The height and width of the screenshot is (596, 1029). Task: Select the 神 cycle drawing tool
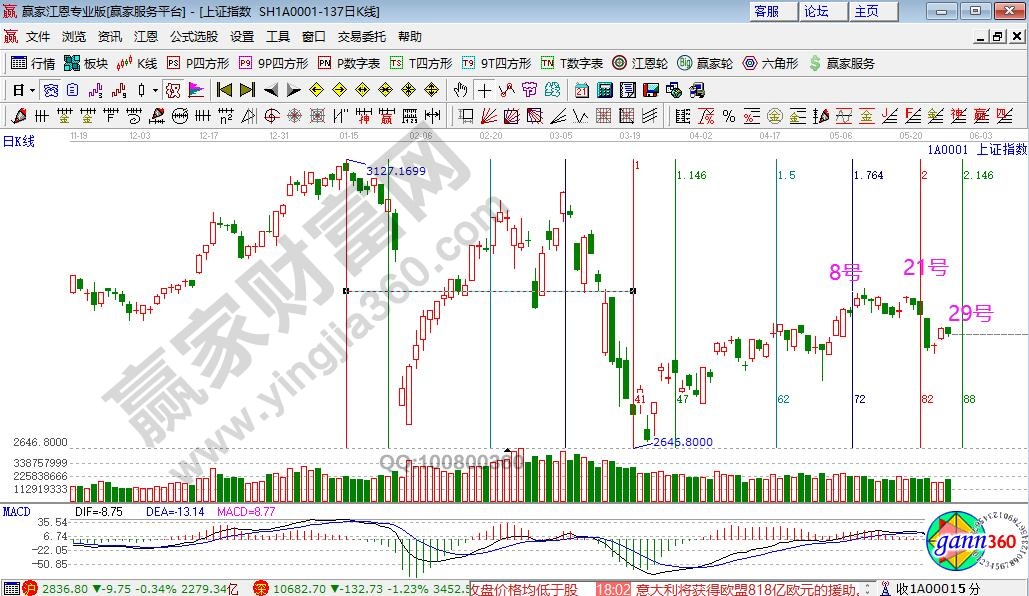(363, 116)
